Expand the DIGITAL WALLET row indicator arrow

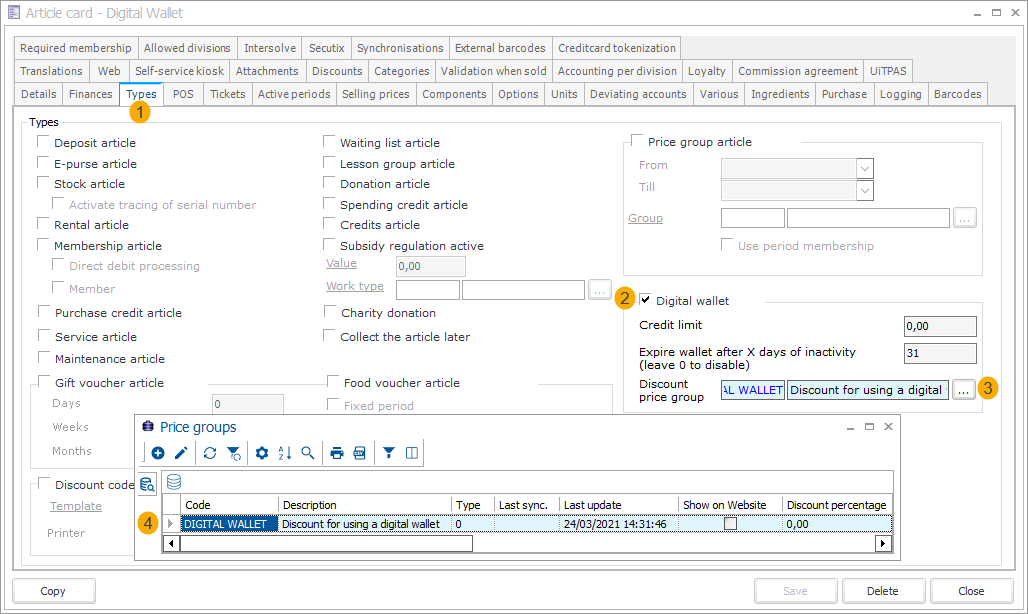[171, 524]
